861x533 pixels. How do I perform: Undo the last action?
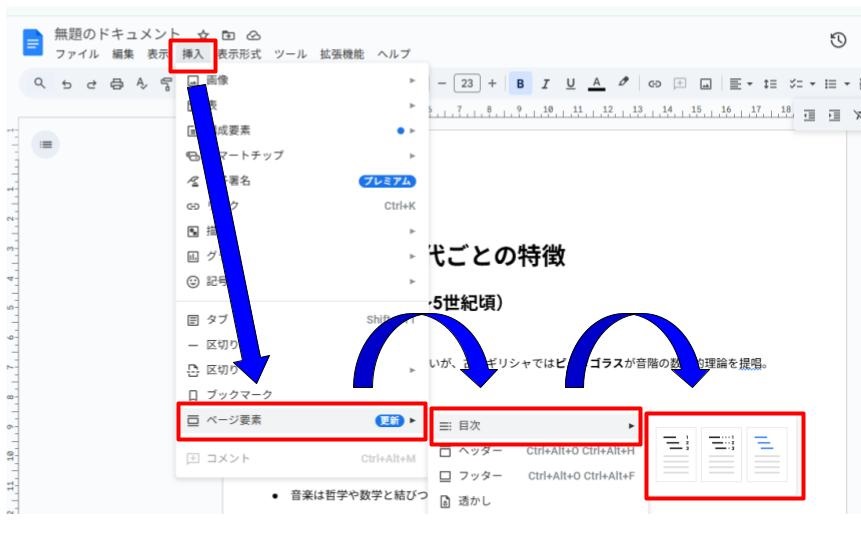(x=66, y=84)
